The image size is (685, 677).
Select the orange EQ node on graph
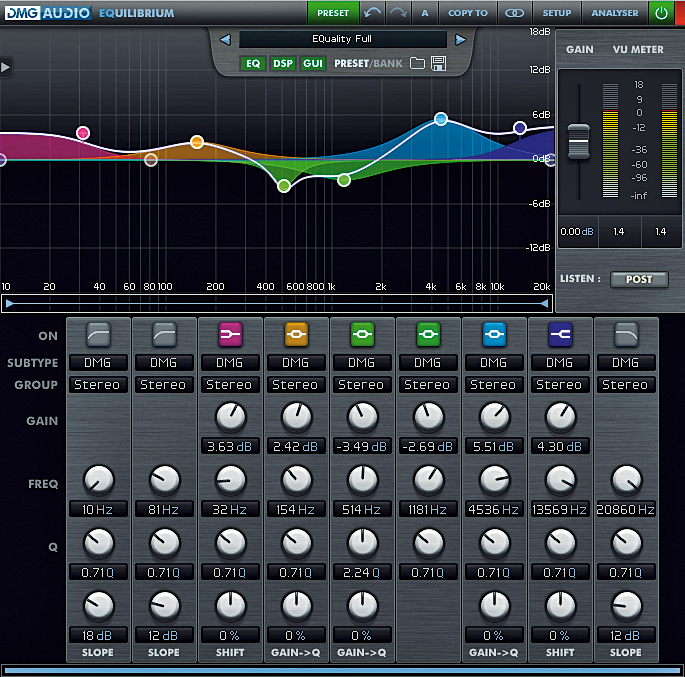pos(197,142)
